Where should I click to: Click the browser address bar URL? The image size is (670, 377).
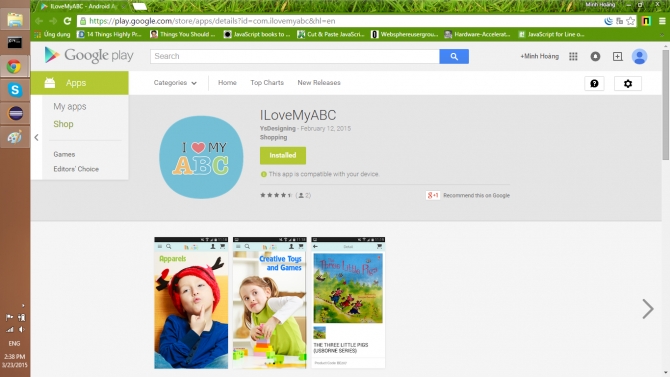pyautogui.click(x=212, y=21)
